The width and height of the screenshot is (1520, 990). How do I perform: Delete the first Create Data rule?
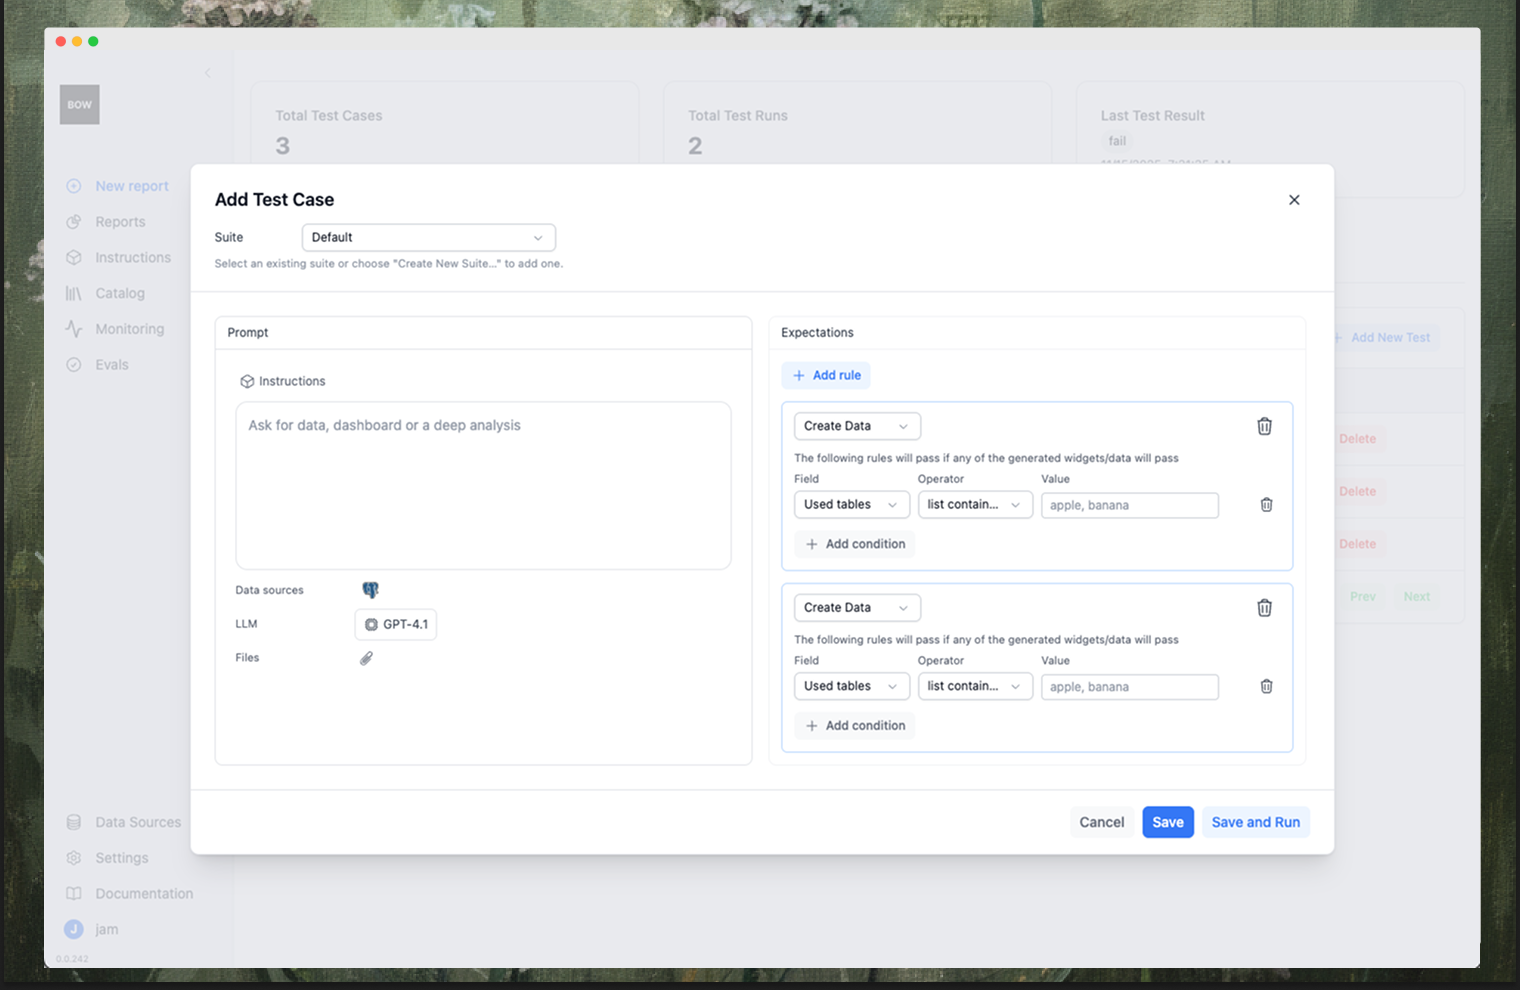[1264, 425]
